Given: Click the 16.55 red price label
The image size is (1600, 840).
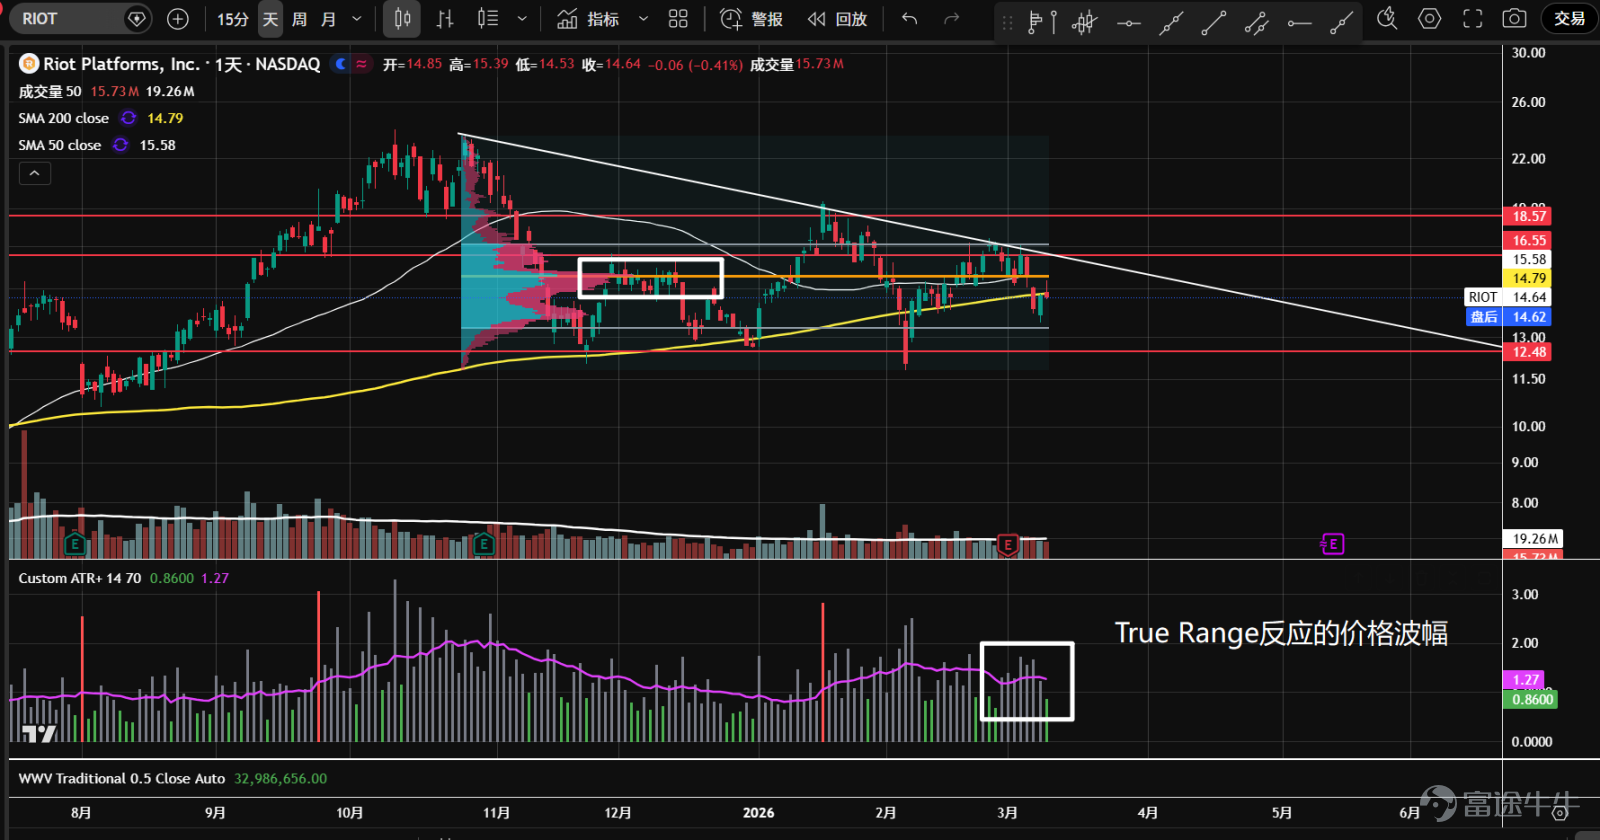Looking at the screenshot, I should (1528, 240).
